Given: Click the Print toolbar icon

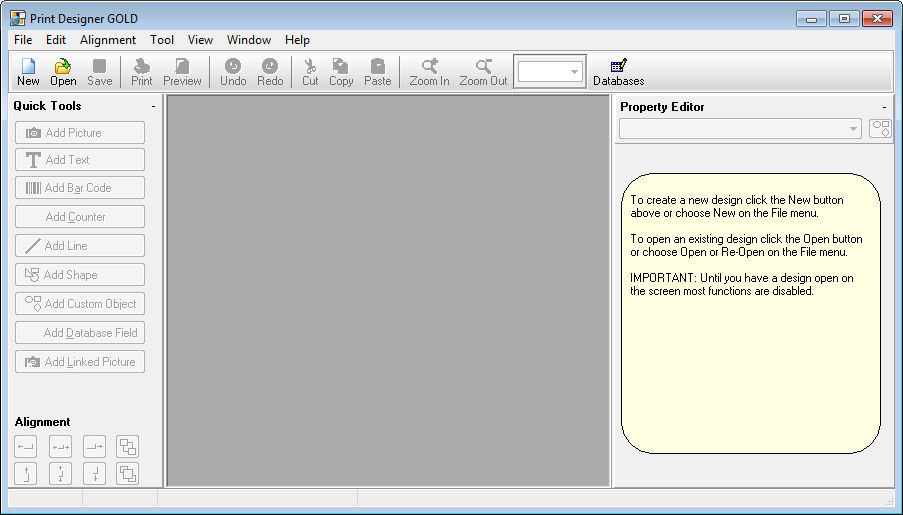Looking at the screenshot, I should pyautogui.click(x=142, y=73).
